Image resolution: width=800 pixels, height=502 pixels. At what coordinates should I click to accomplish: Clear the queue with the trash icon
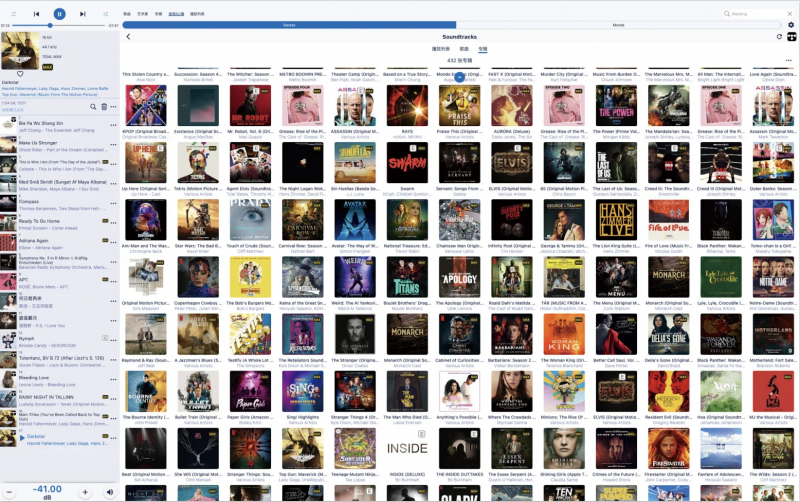pos(104,107)
